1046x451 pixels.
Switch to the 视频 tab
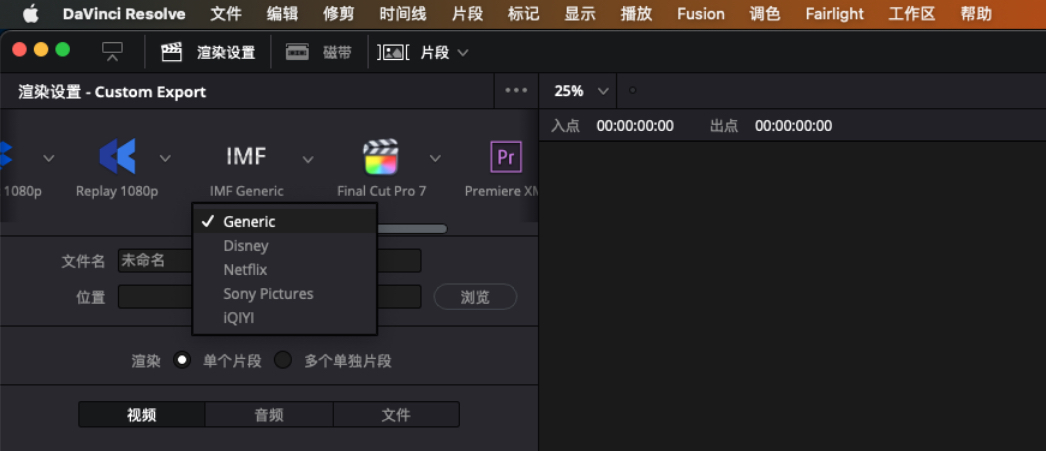(x=141, y=414)
